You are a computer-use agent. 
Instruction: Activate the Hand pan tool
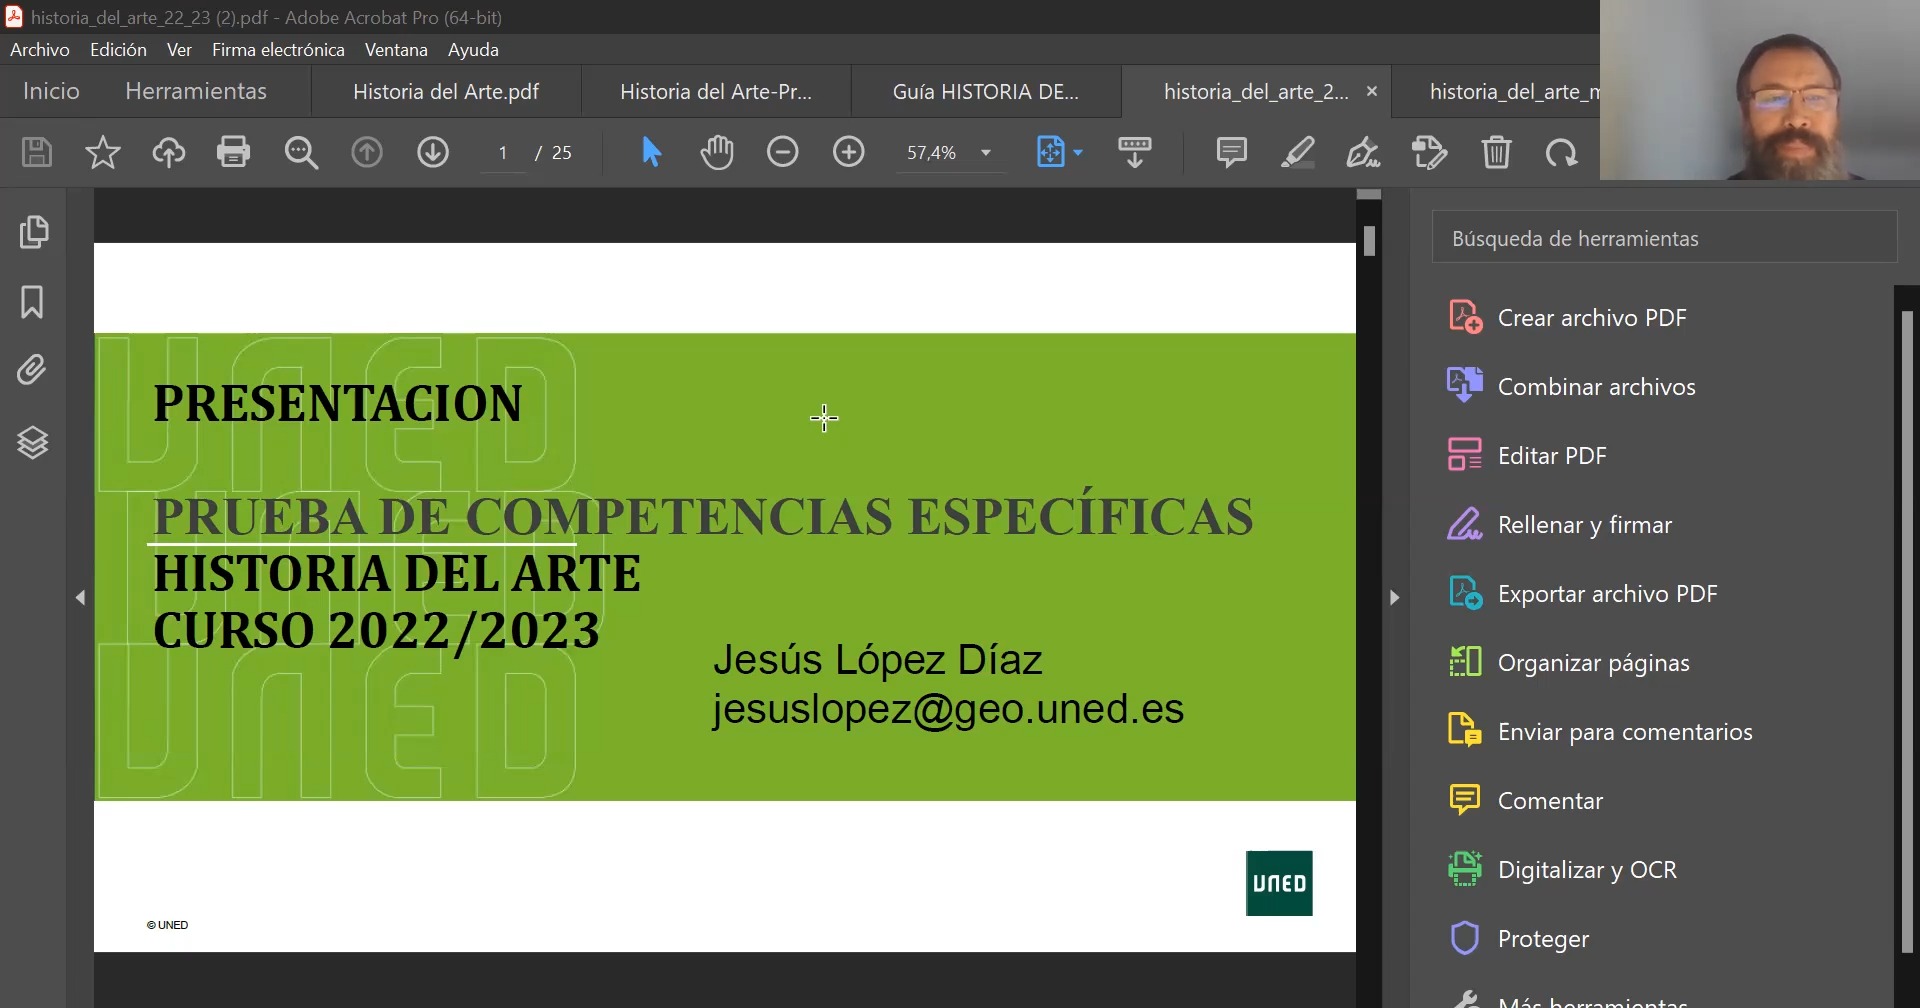coord(717,152)
